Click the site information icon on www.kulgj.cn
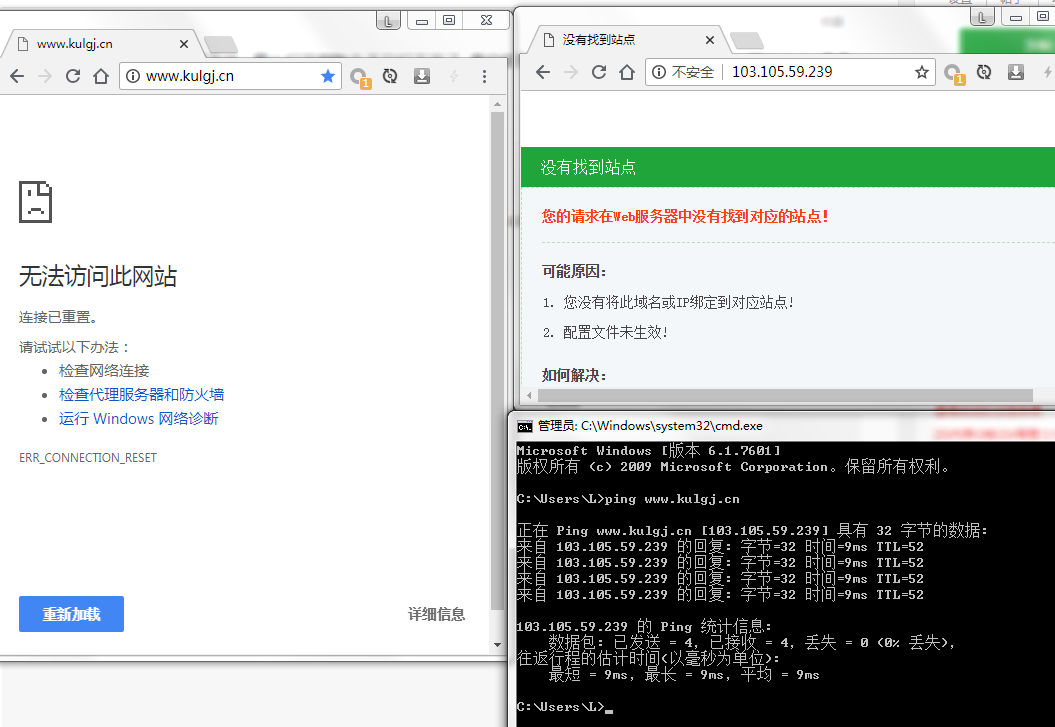The image size is (1055, 727). coord(135,75)
